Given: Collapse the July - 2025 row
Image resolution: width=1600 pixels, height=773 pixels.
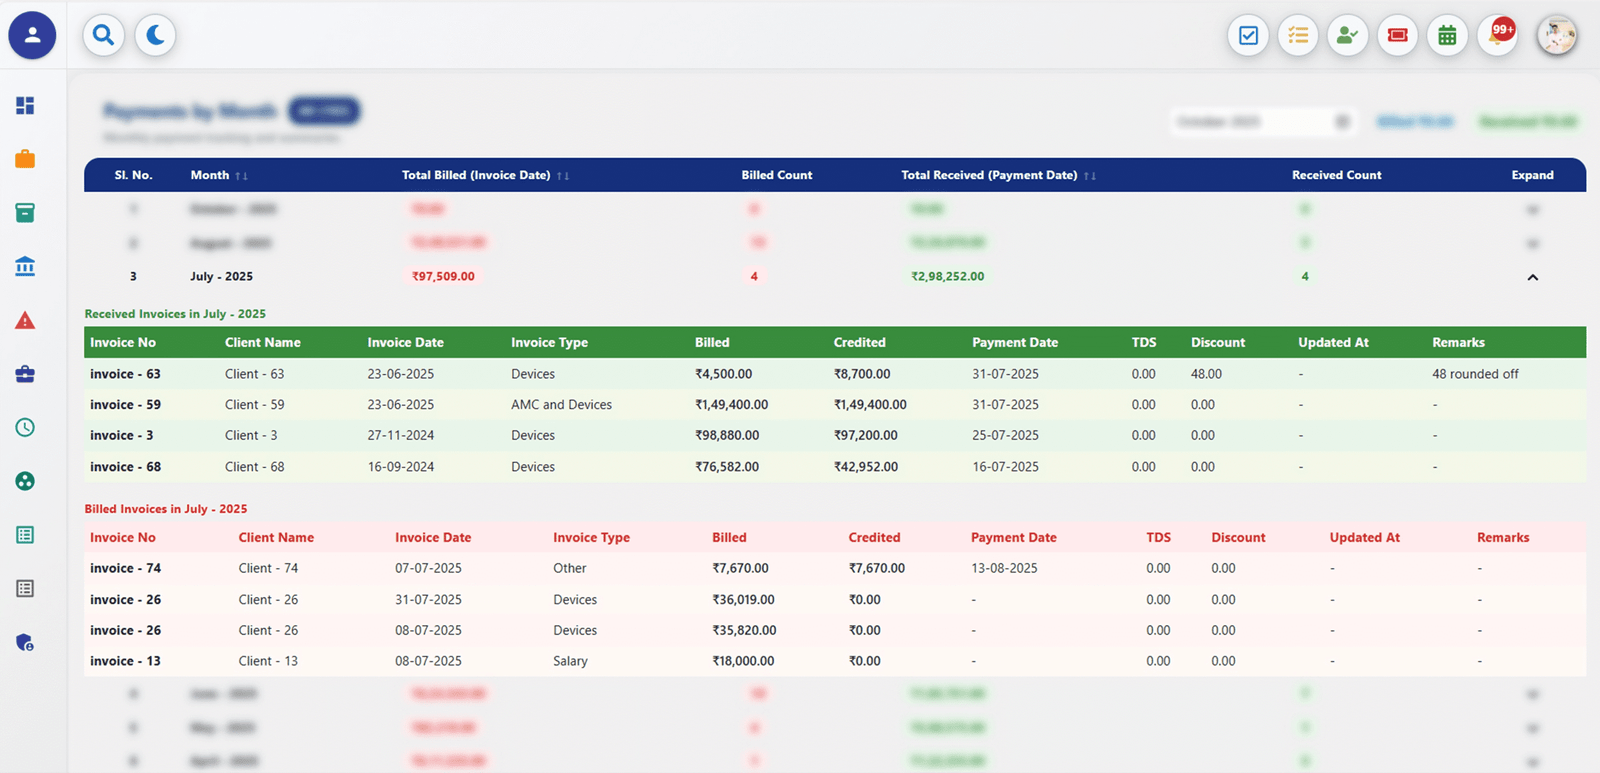Looking at the screenshot, I should [1532, 277].
